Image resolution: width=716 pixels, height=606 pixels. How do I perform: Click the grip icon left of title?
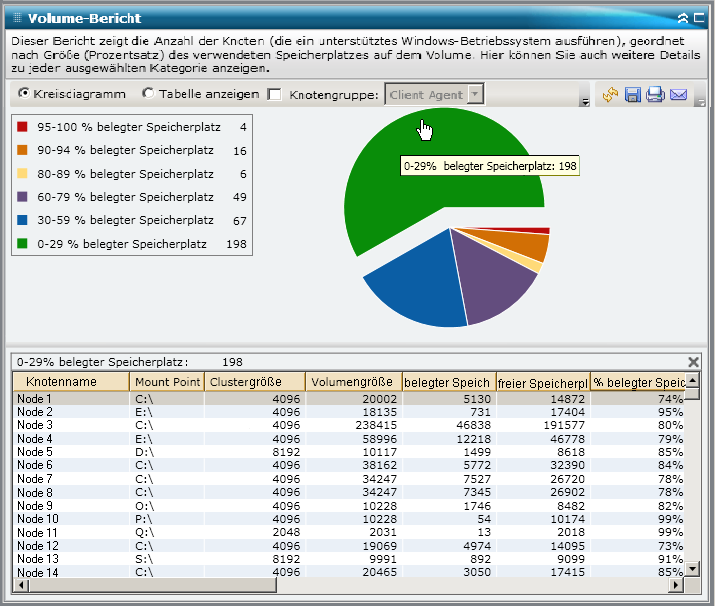click(18, 18)
